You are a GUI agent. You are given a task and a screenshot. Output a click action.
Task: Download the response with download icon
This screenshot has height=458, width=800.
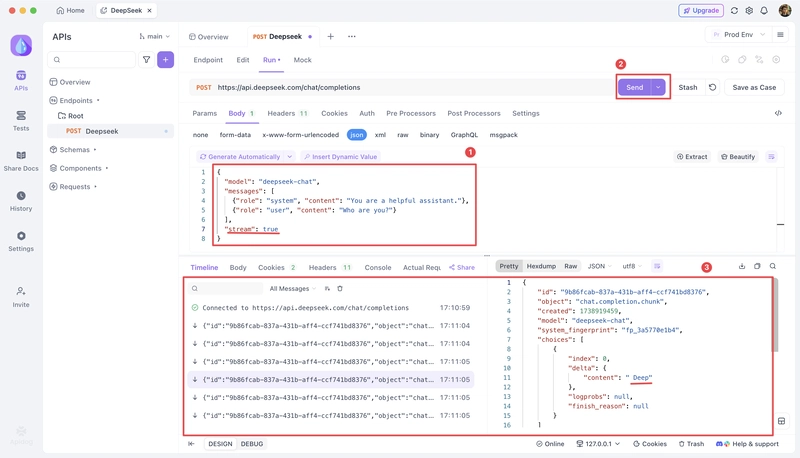coord(742,266)
